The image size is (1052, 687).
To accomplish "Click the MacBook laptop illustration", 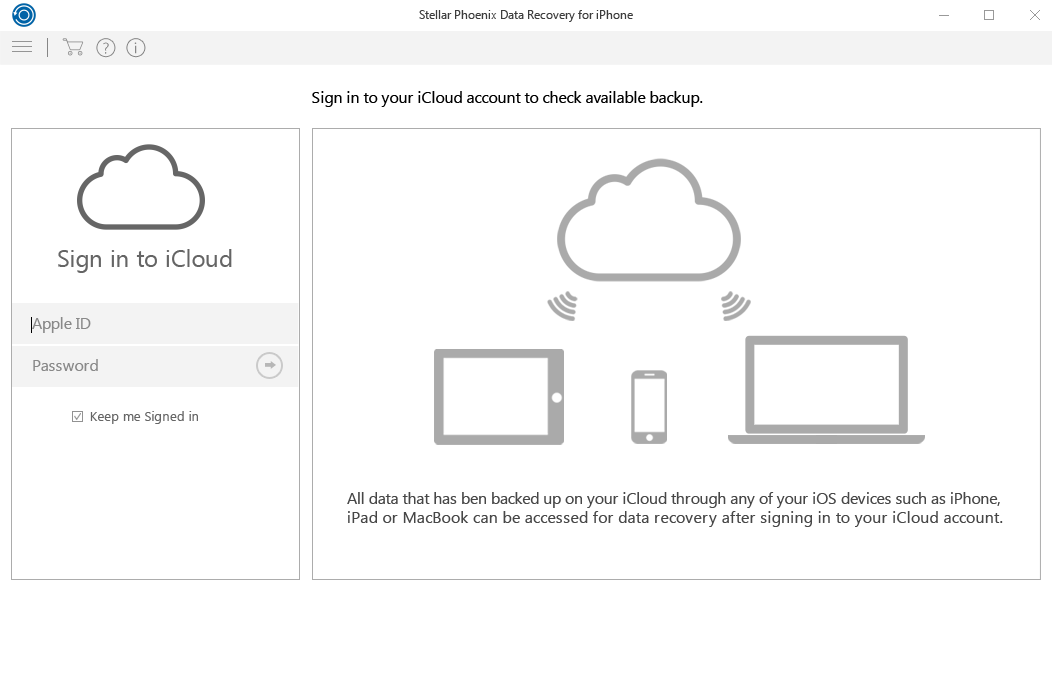I will pos(827,390).
